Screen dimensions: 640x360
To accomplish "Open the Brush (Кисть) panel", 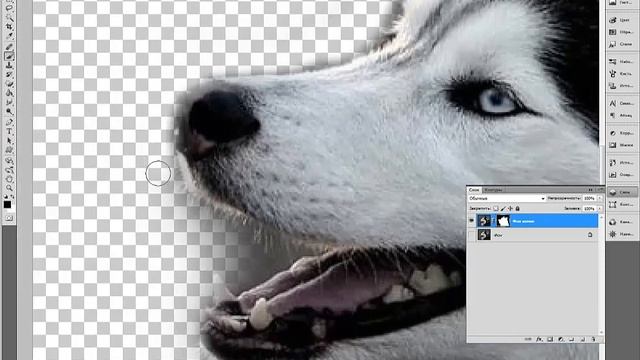I will [622, 73].
